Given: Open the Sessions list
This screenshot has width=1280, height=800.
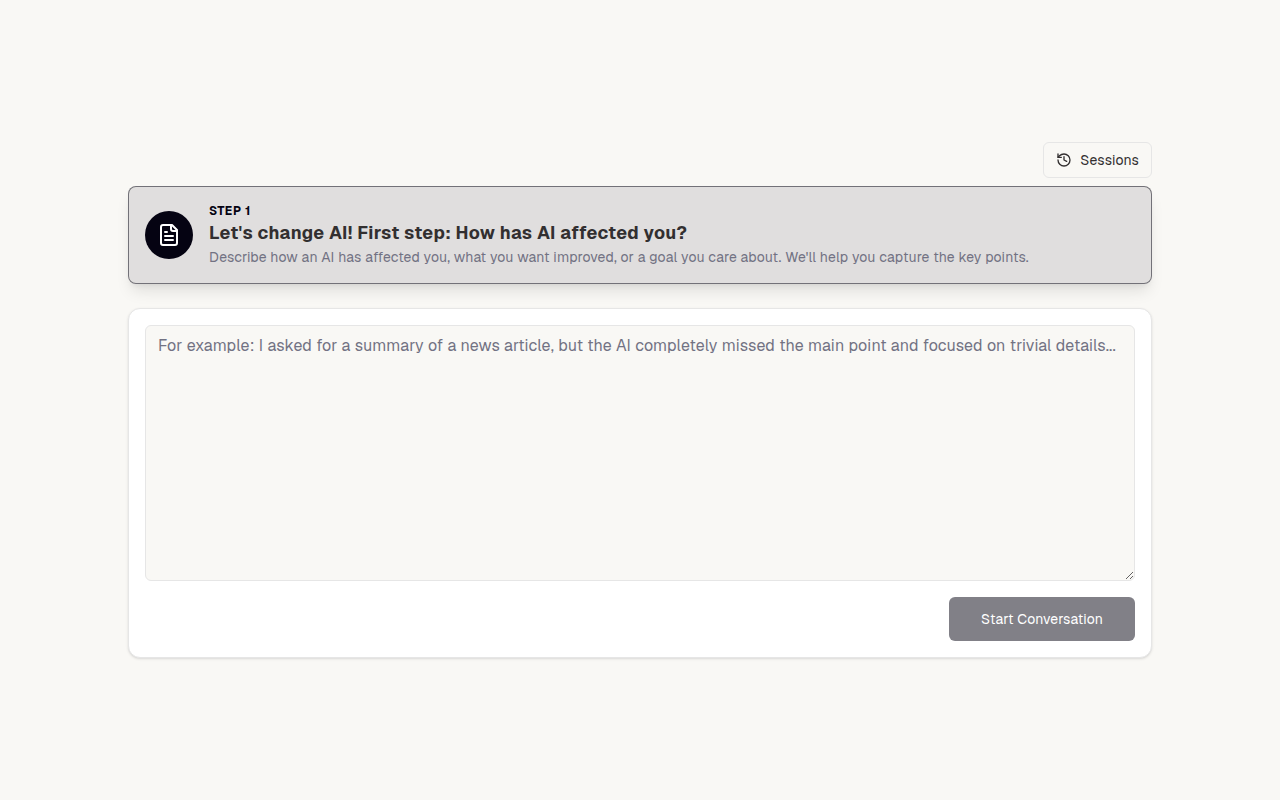Looking at the screenshot, I should click(x=1097, y=160).
